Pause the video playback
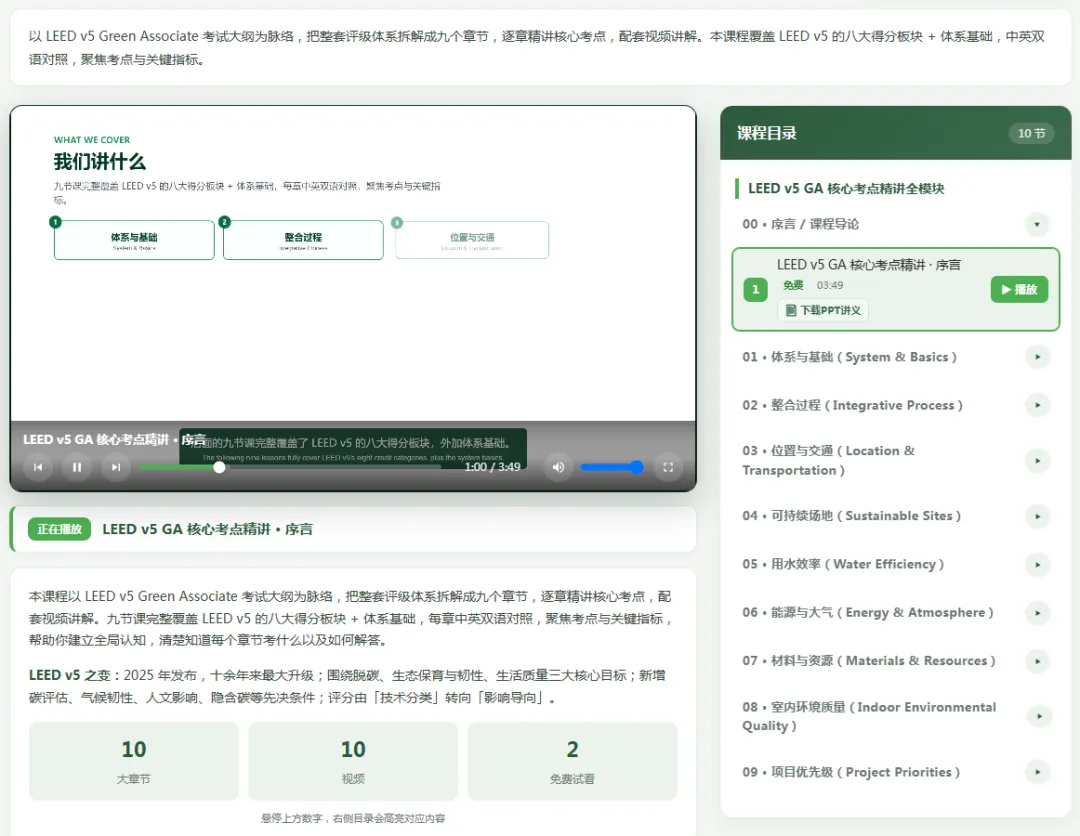 tap(76, 467)
